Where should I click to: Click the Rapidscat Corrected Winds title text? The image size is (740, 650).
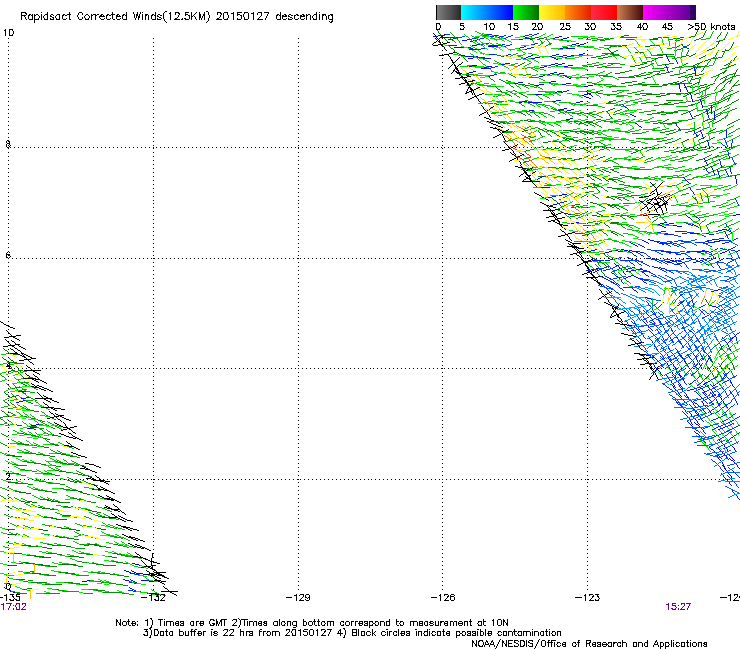(177, 17)
